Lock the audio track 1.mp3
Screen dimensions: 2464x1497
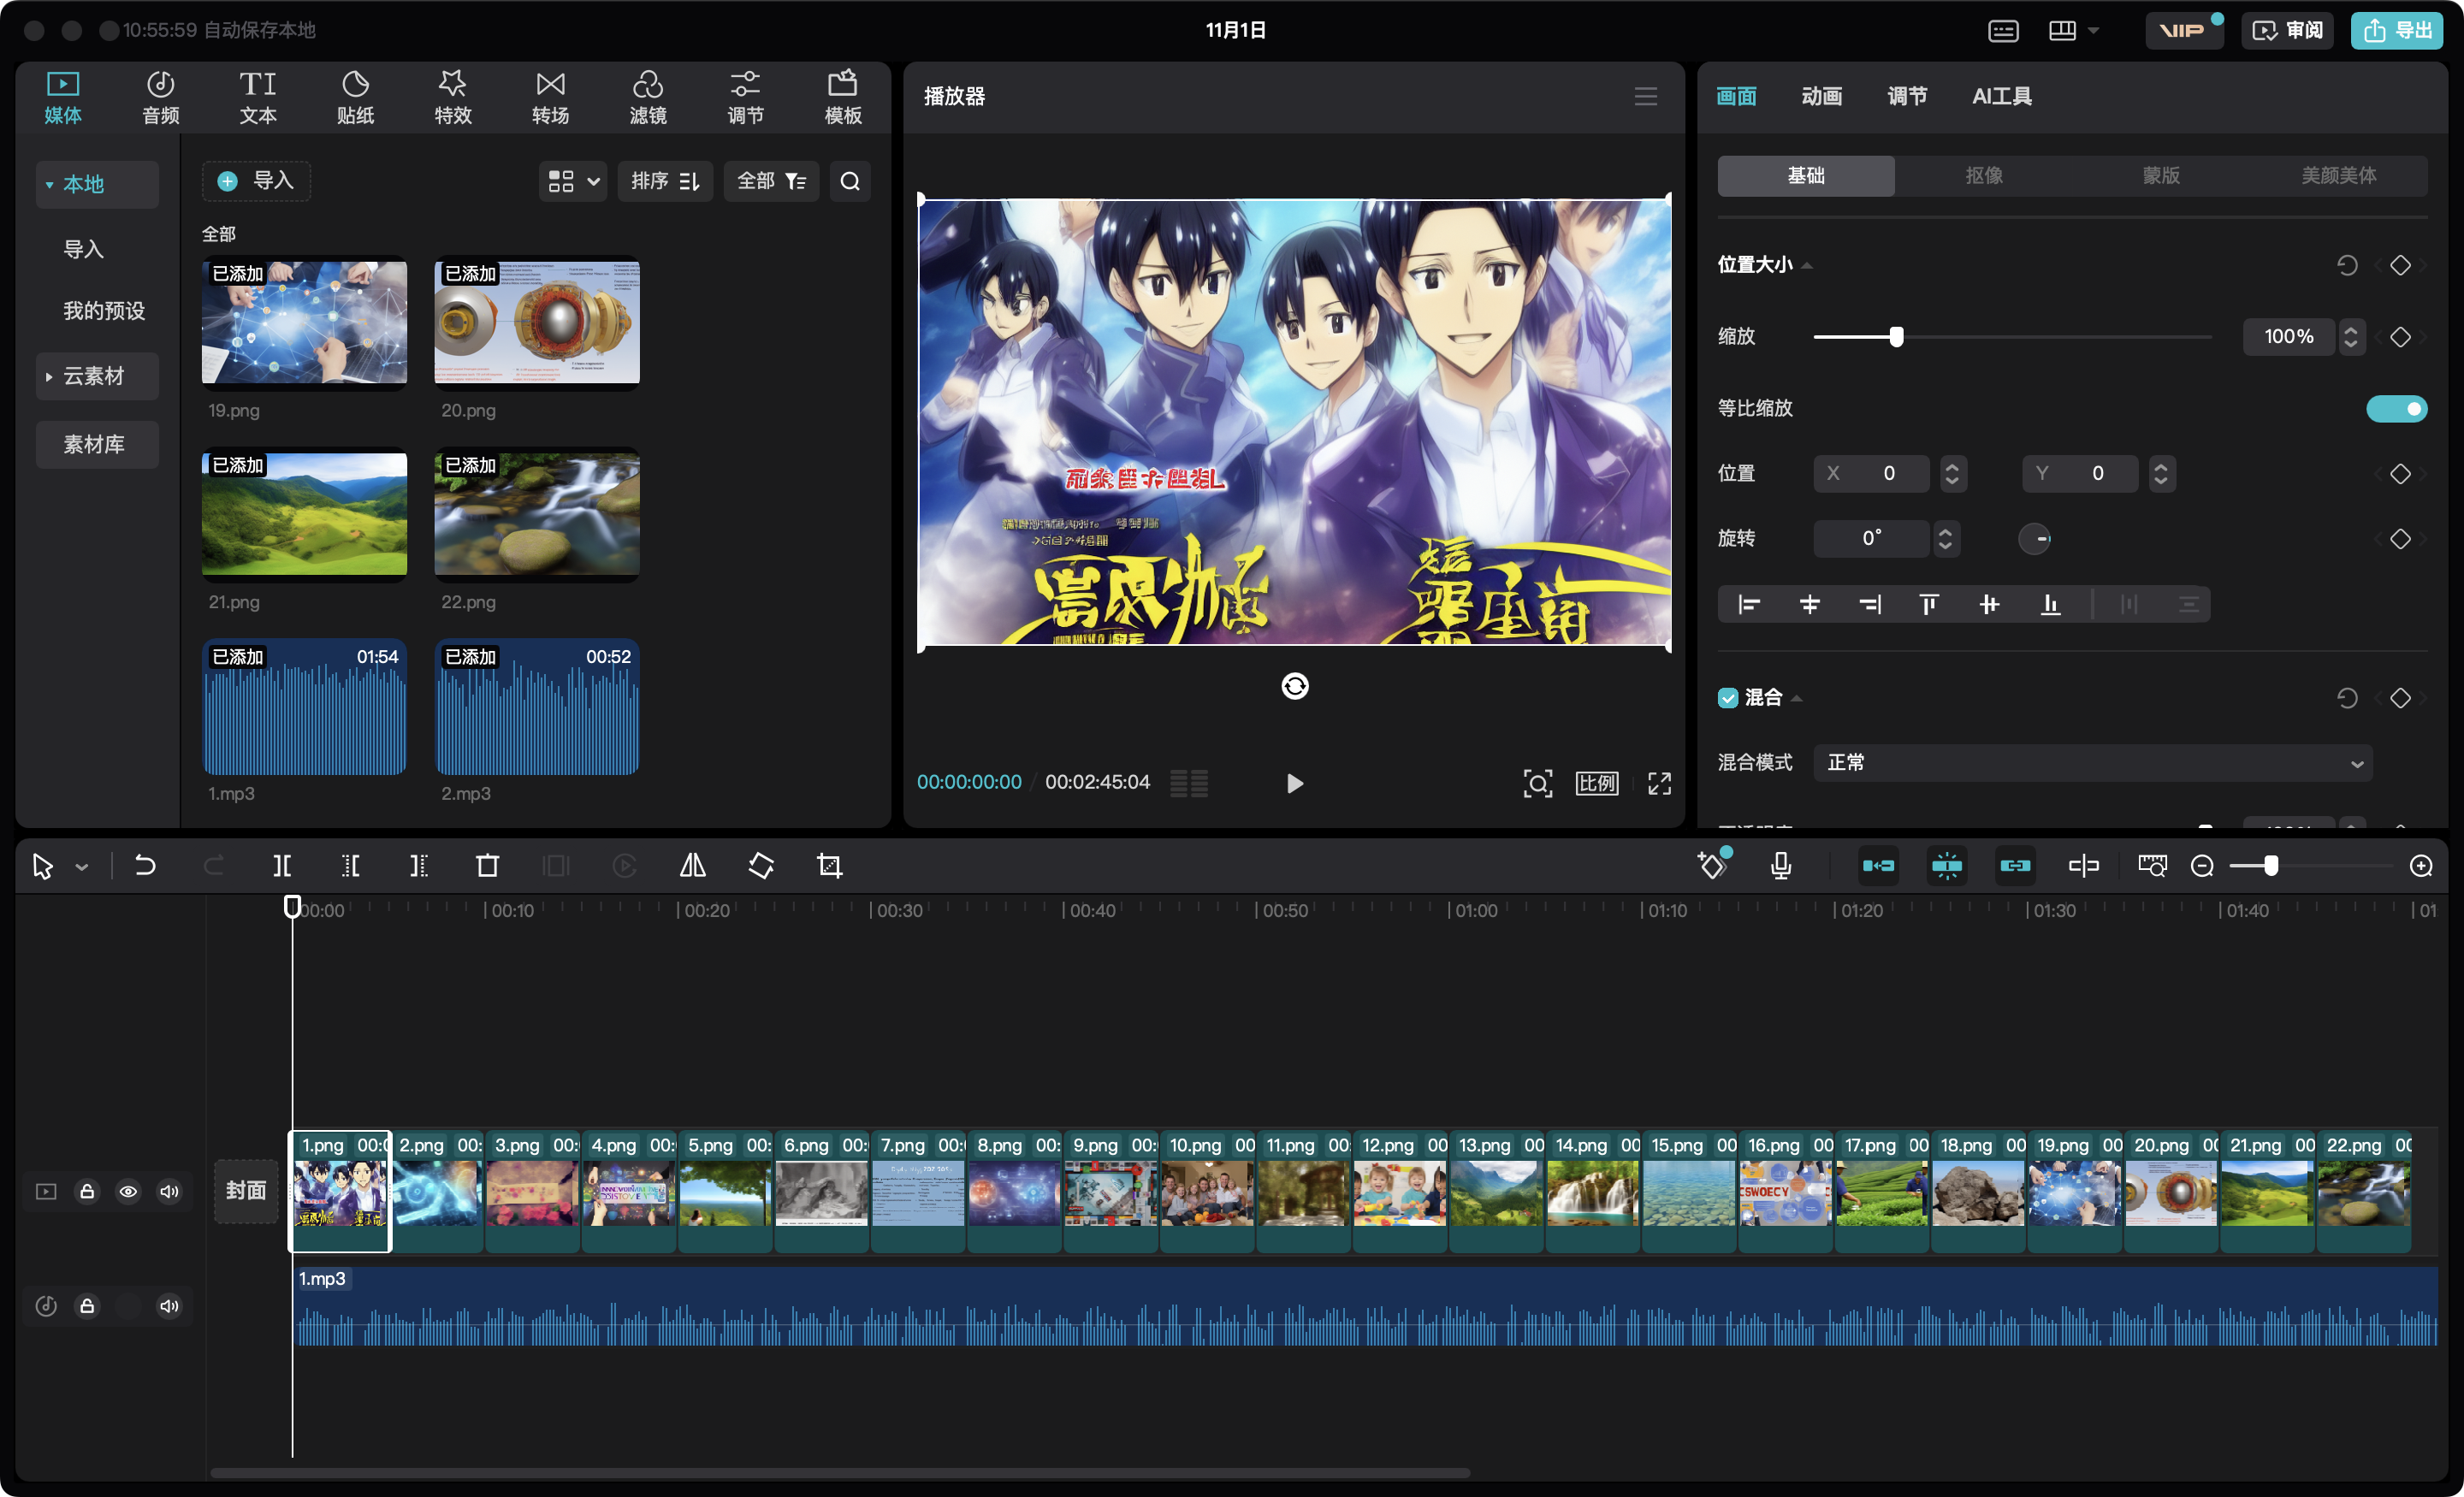click(87, 1306)
